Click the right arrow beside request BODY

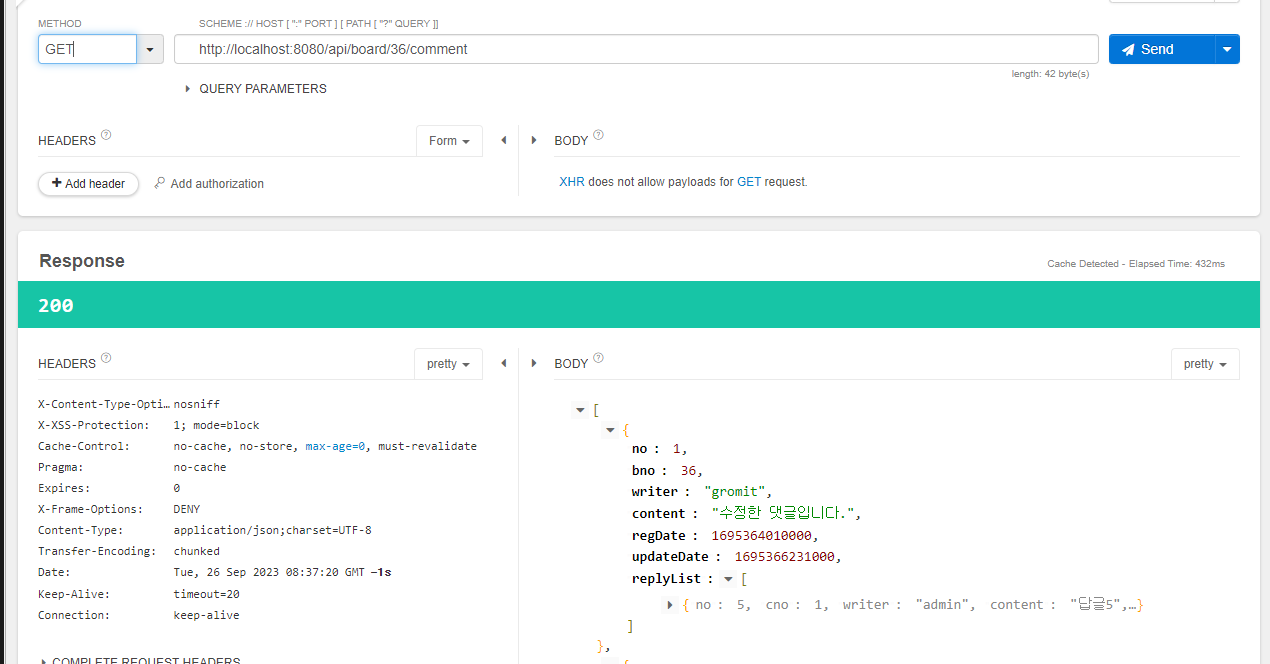tap(534, 141)
